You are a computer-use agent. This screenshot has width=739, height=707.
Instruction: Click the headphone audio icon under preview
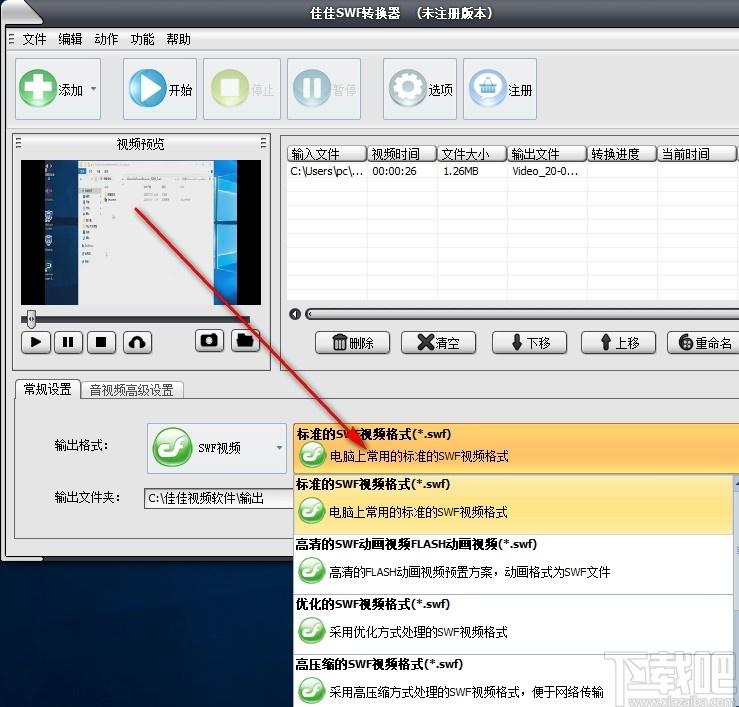tap(137, 342)
